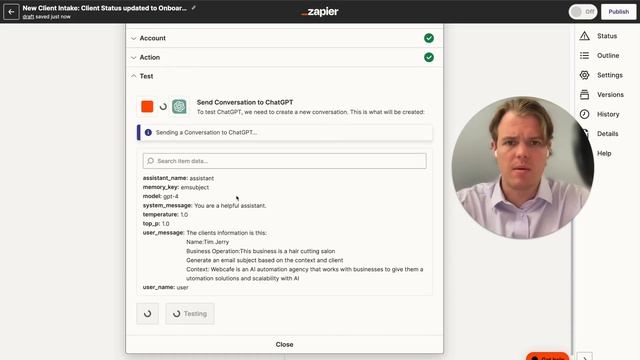Open Settings in the right sidebar
Viewport: 640px width, 360px height.
pyautogui.click(x=610, y=75)
